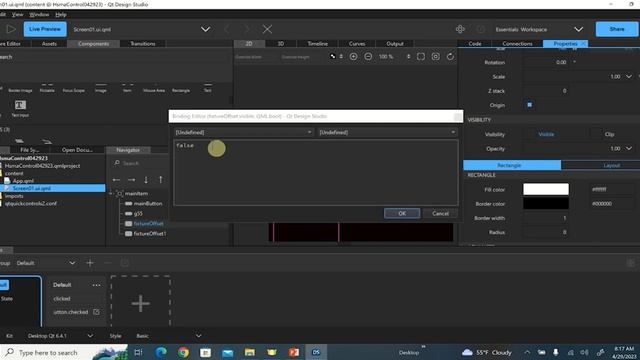Close the Properties tab with its X

583,44
